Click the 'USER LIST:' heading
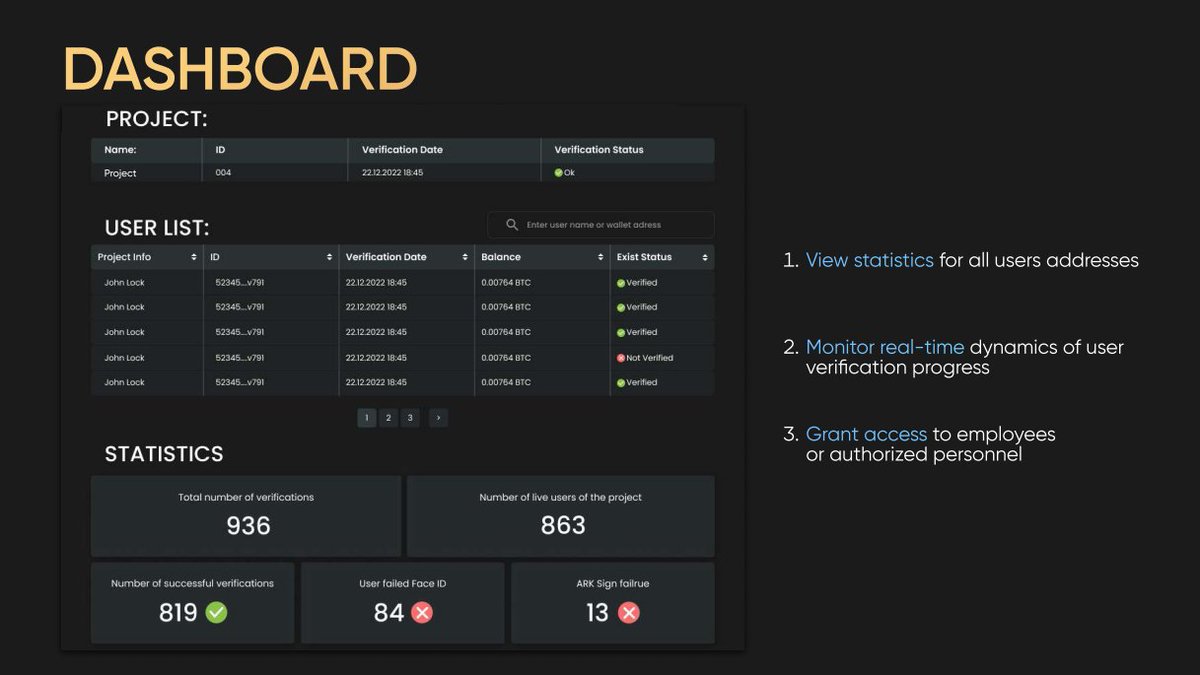The width and height of the screenshot is (1200, 675). [x=157, y=228]
